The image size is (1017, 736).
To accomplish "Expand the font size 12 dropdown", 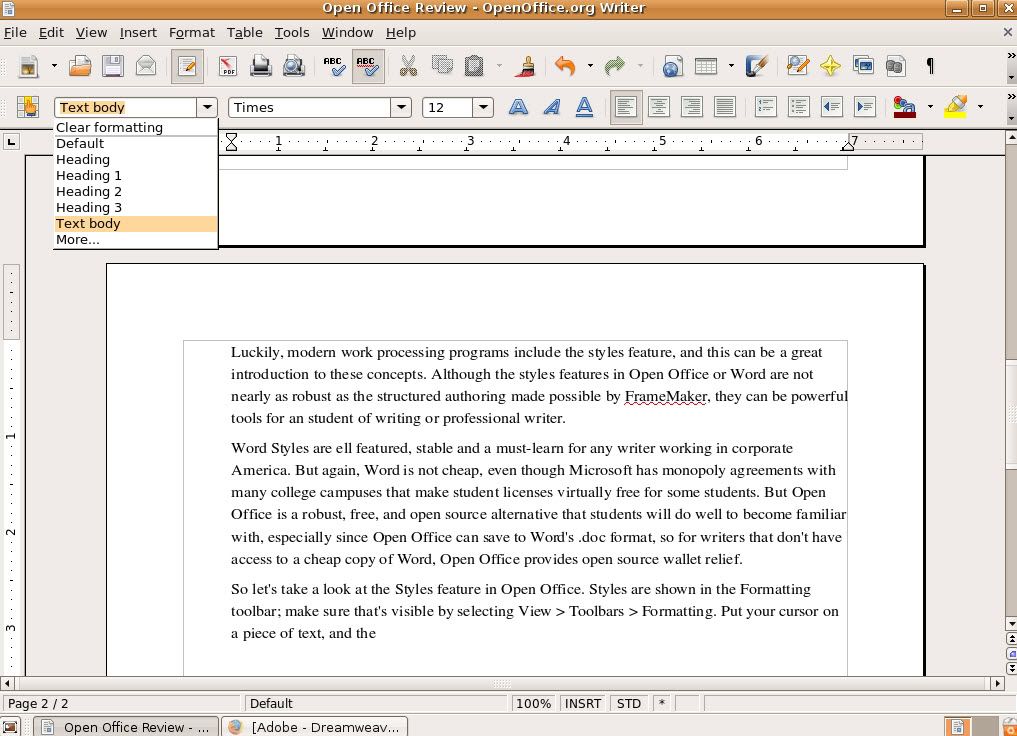I will 483,107.
